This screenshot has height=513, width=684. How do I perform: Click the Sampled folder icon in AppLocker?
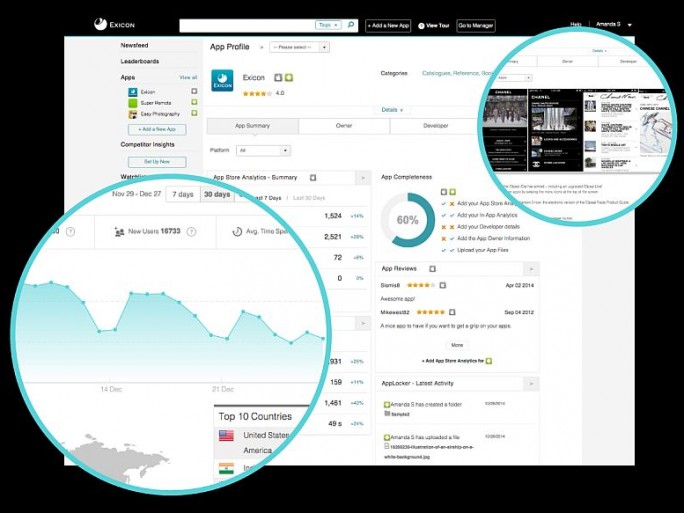coord(386,413)
